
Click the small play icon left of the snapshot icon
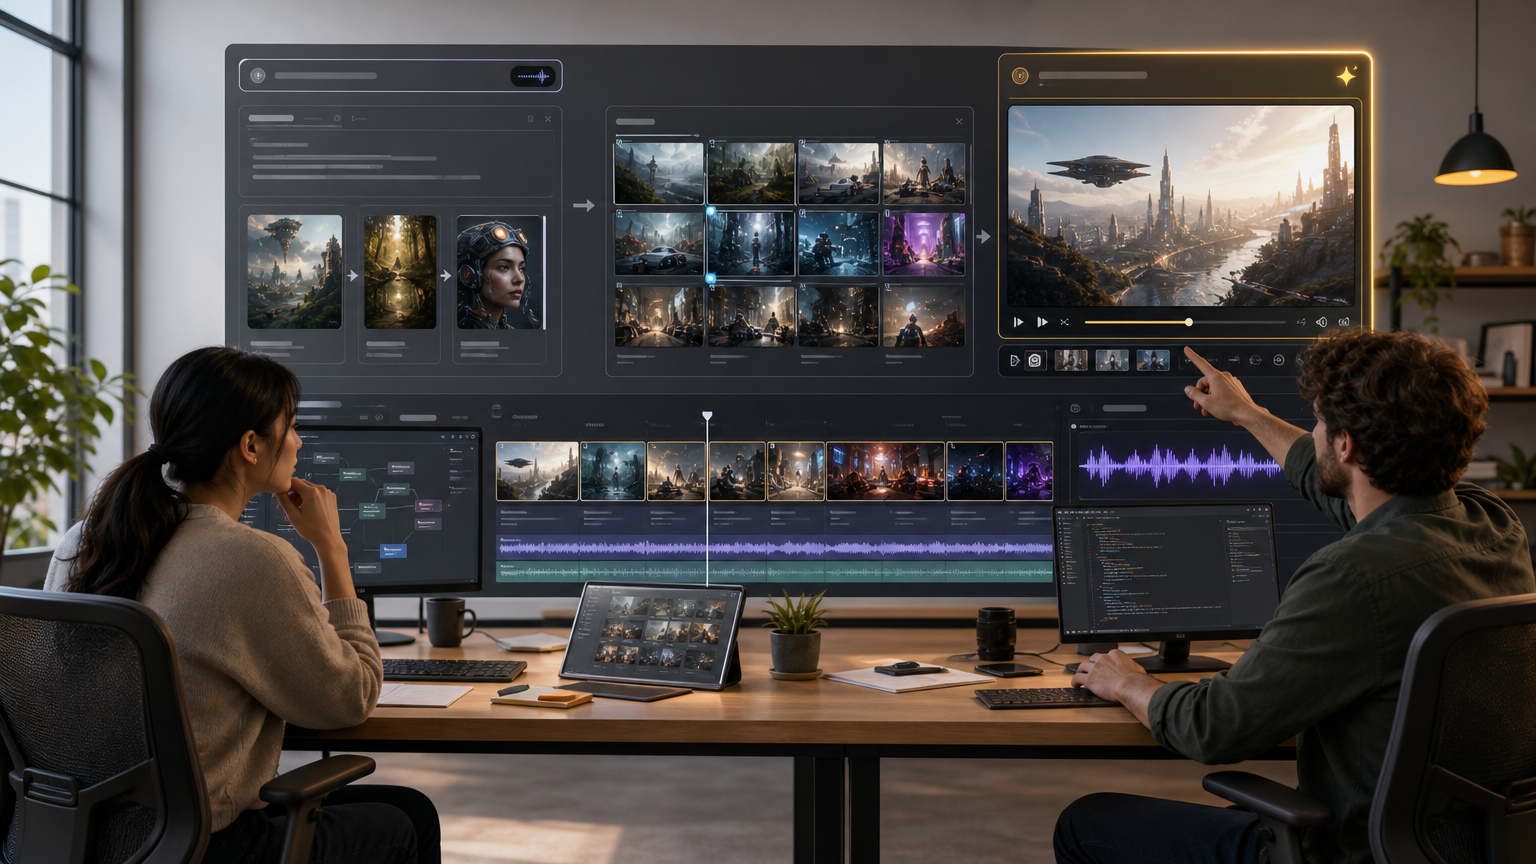(1014, 360)
